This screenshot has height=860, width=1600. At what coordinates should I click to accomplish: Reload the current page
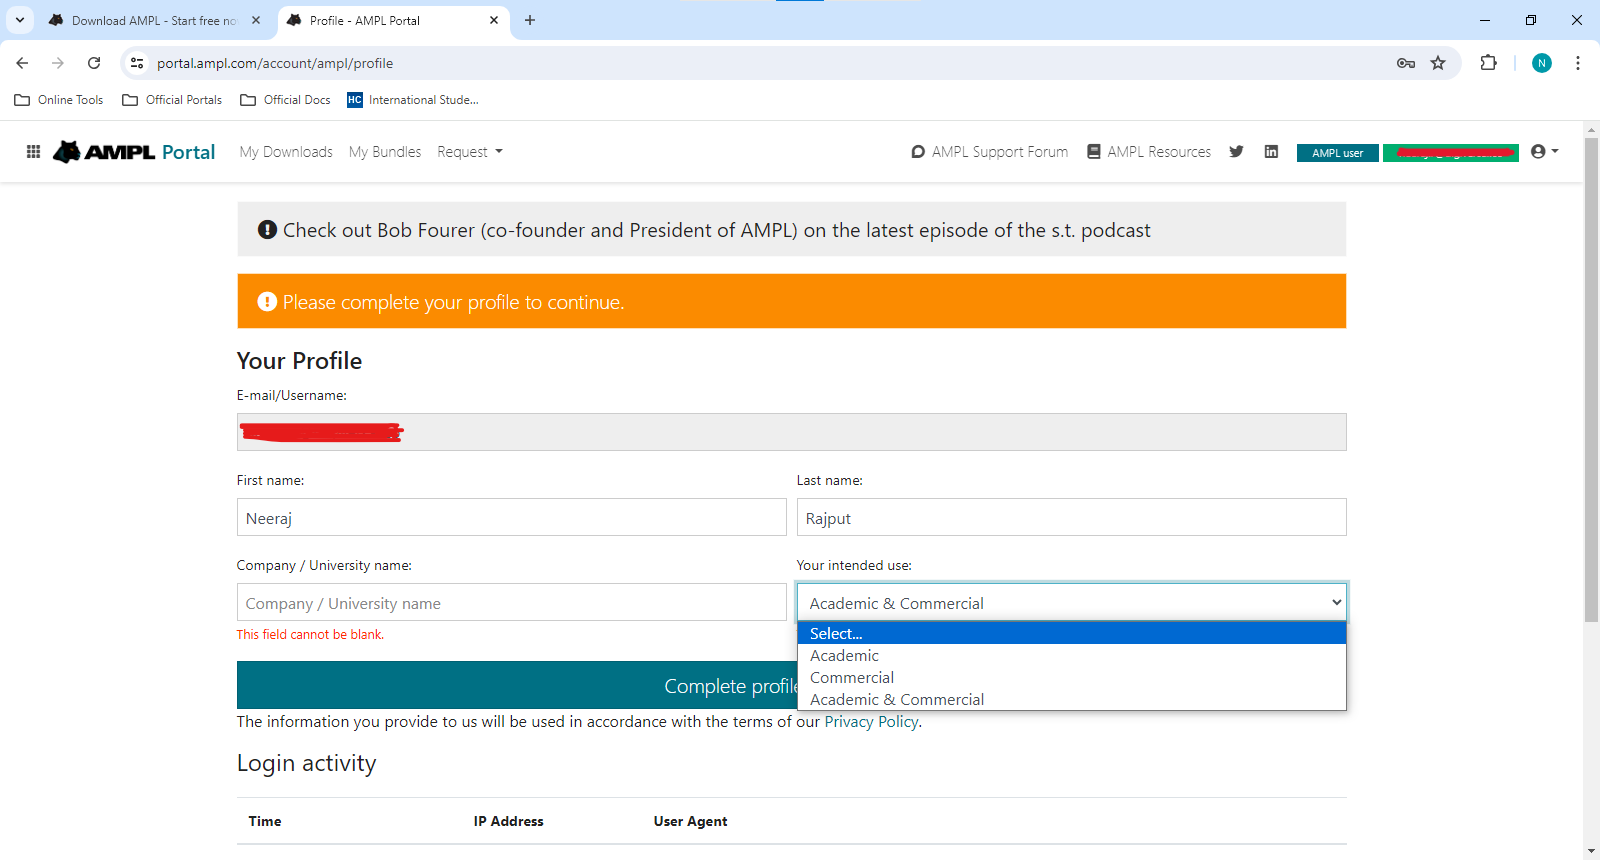click(x=94, y=63)
